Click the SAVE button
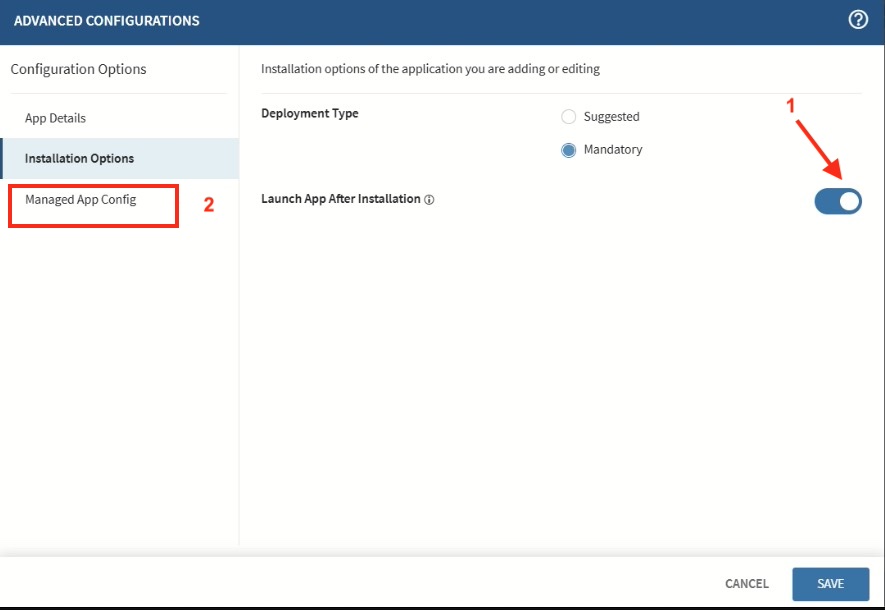 (x=830, y=584)
